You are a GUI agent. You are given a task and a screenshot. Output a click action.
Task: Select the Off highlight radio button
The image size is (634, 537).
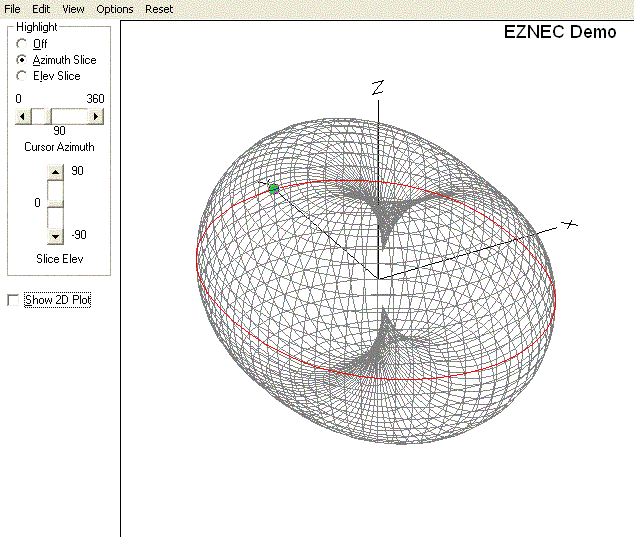point(22,44)
